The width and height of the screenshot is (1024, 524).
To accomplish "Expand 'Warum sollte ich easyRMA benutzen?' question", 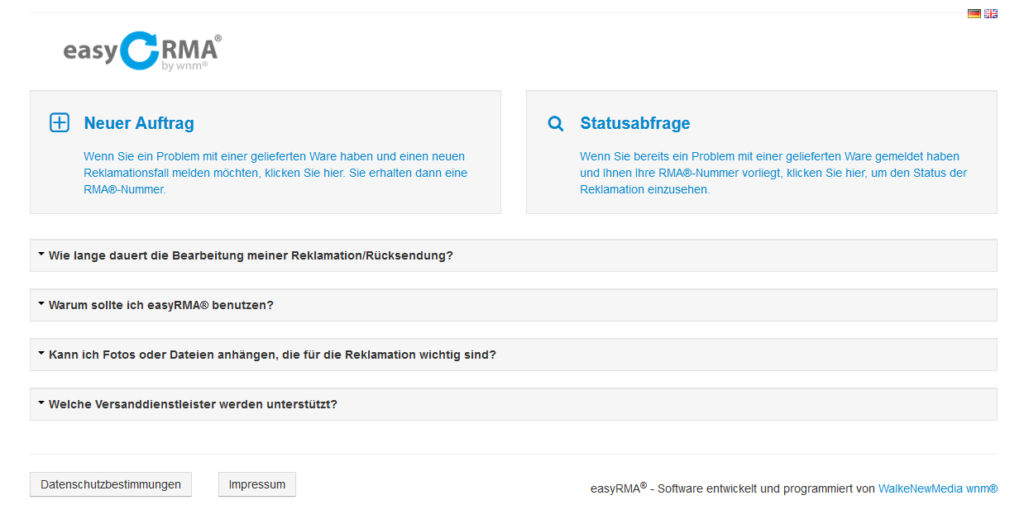I will [513, 305].
